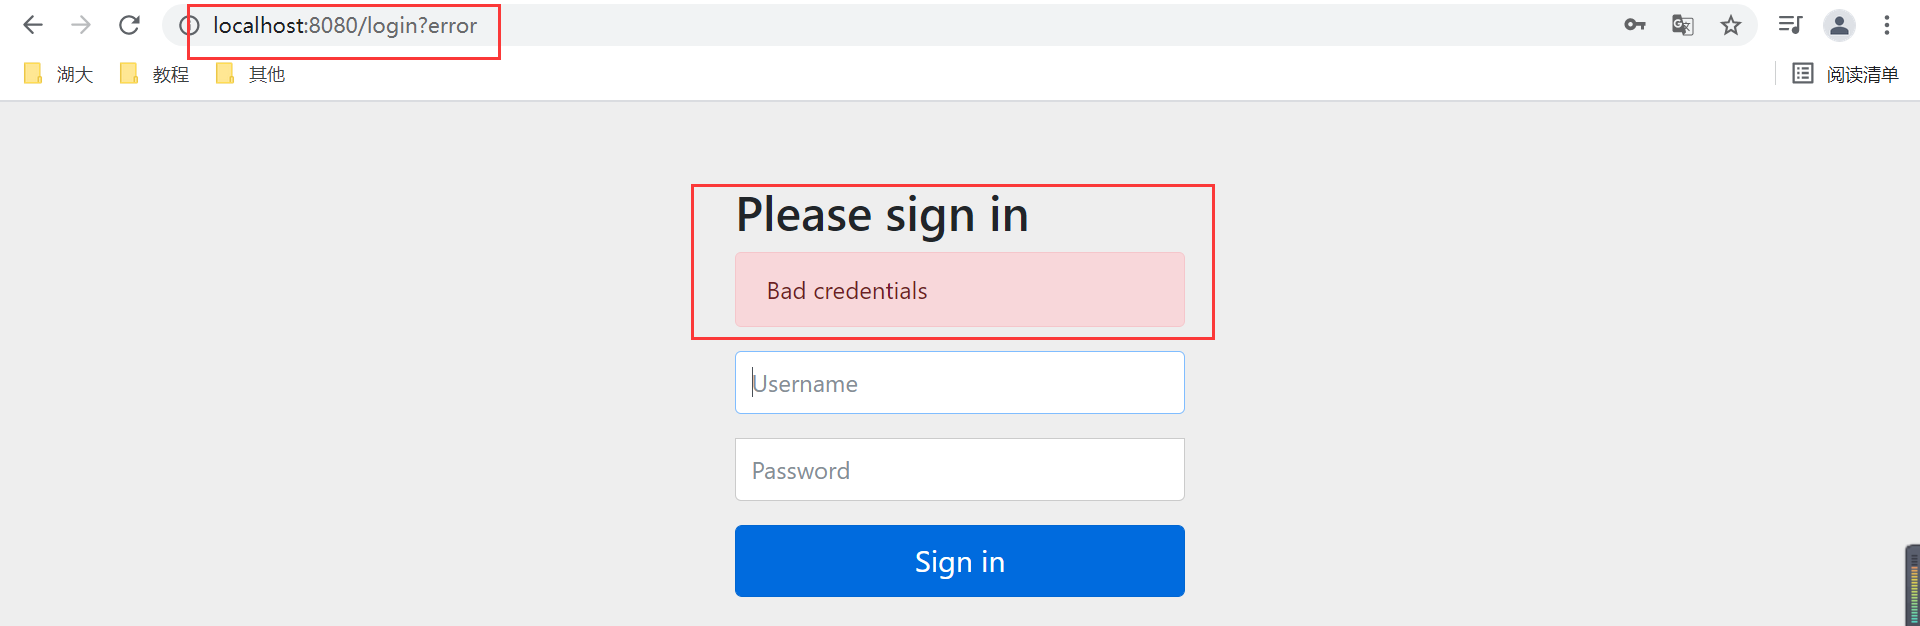Open the 湖大 bookmark folder
This screenshot has height=626, width=1920.
pos(58,74)
